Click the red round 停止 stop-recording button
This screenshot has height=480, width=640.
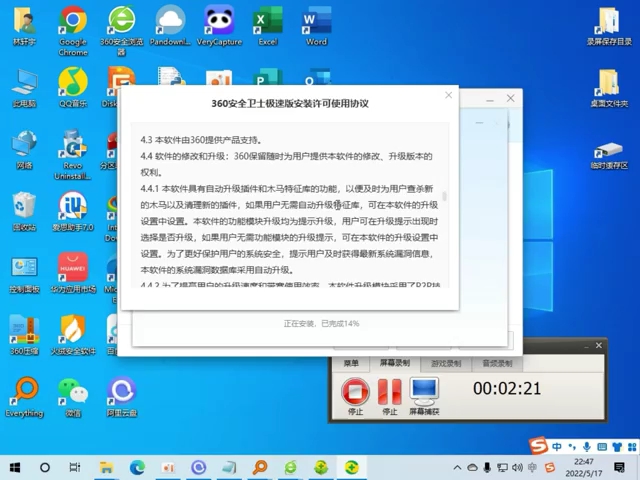(x=355, y=392)
